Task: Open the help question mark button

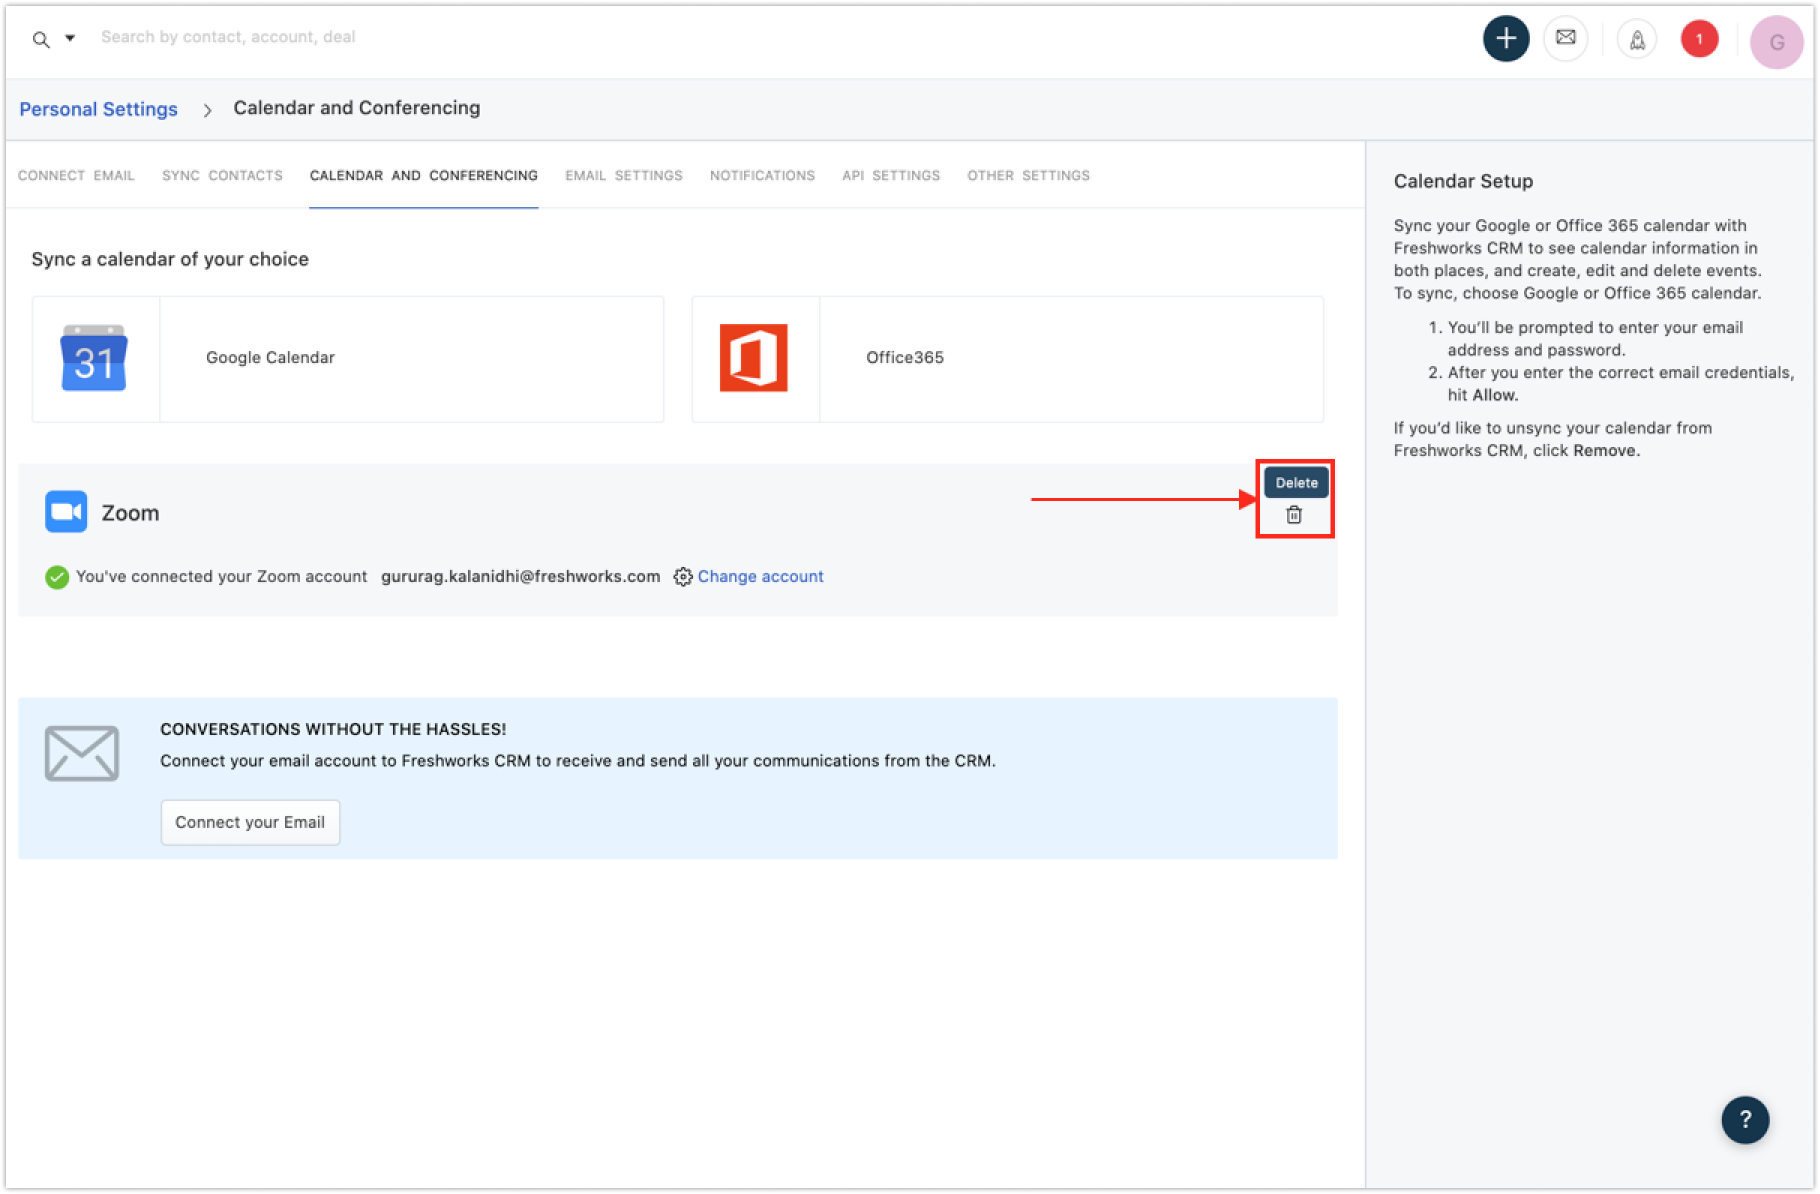Action: click(1745, 1120)
